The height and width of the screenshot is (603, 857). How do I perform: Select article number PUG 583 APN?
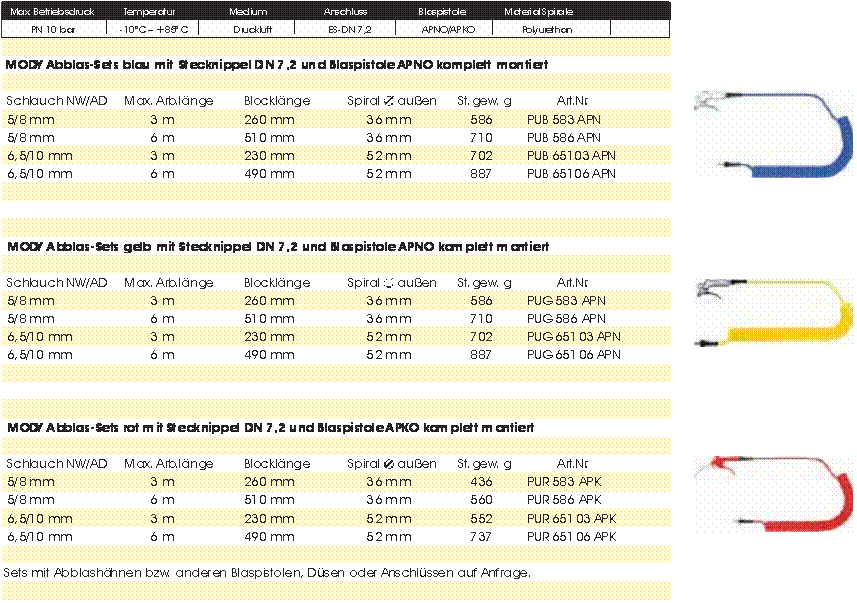coord(566,301)
